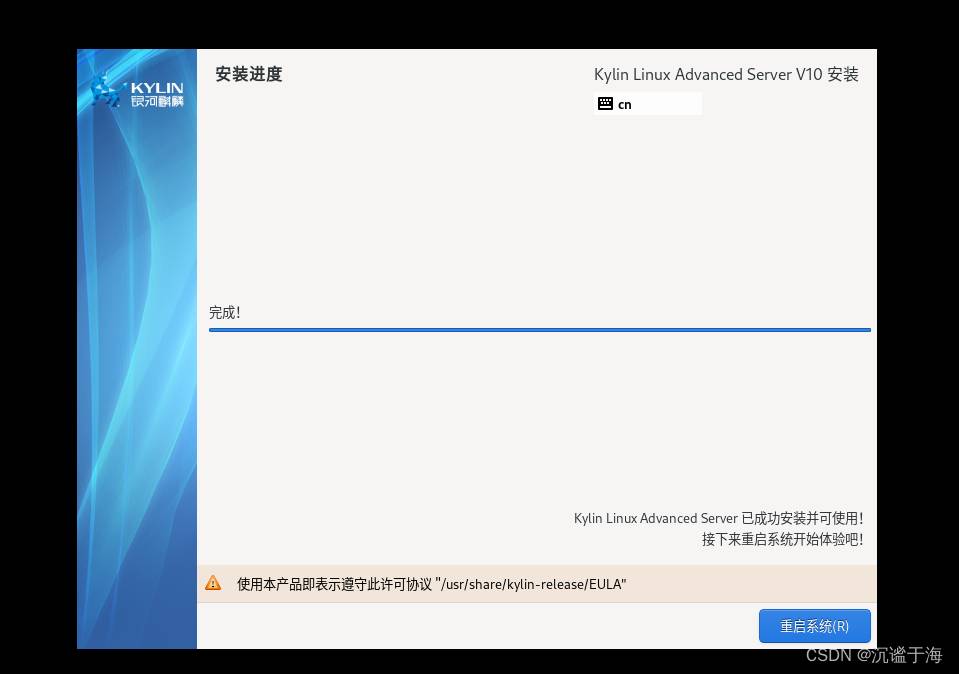Click the completed blue installation progress bar
The height and width of the screenshot is (674, 959).
pos(539,329)
